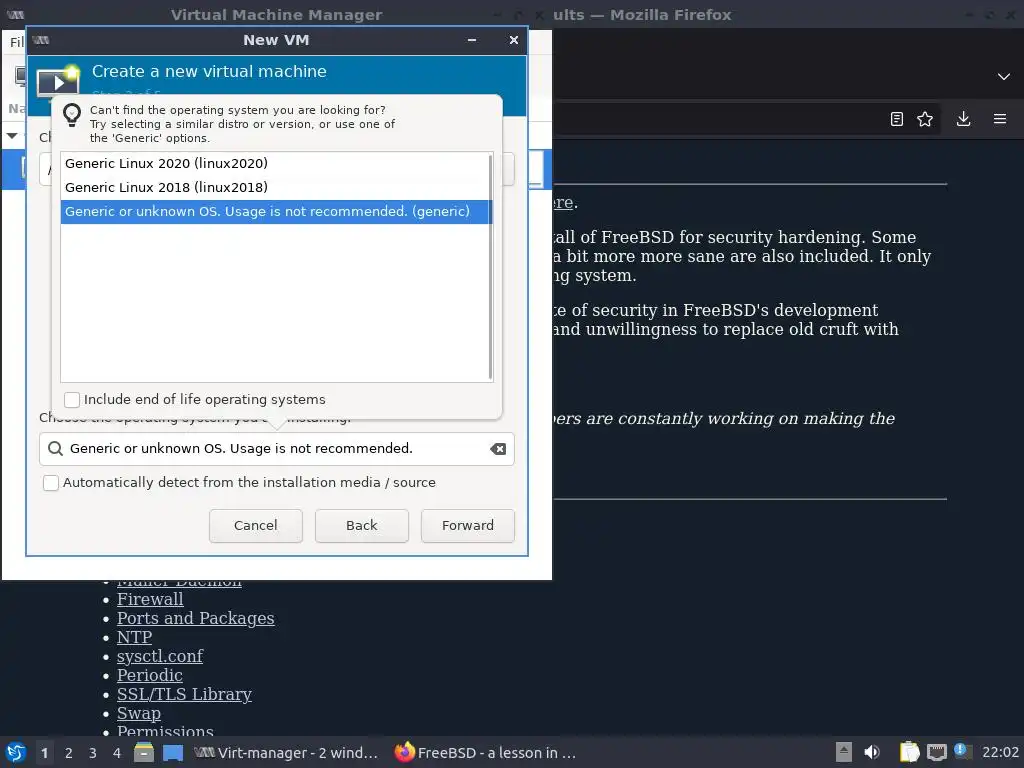
Task: Open the Firefox hamburger menu
Action: click(x=1000, y=119)
